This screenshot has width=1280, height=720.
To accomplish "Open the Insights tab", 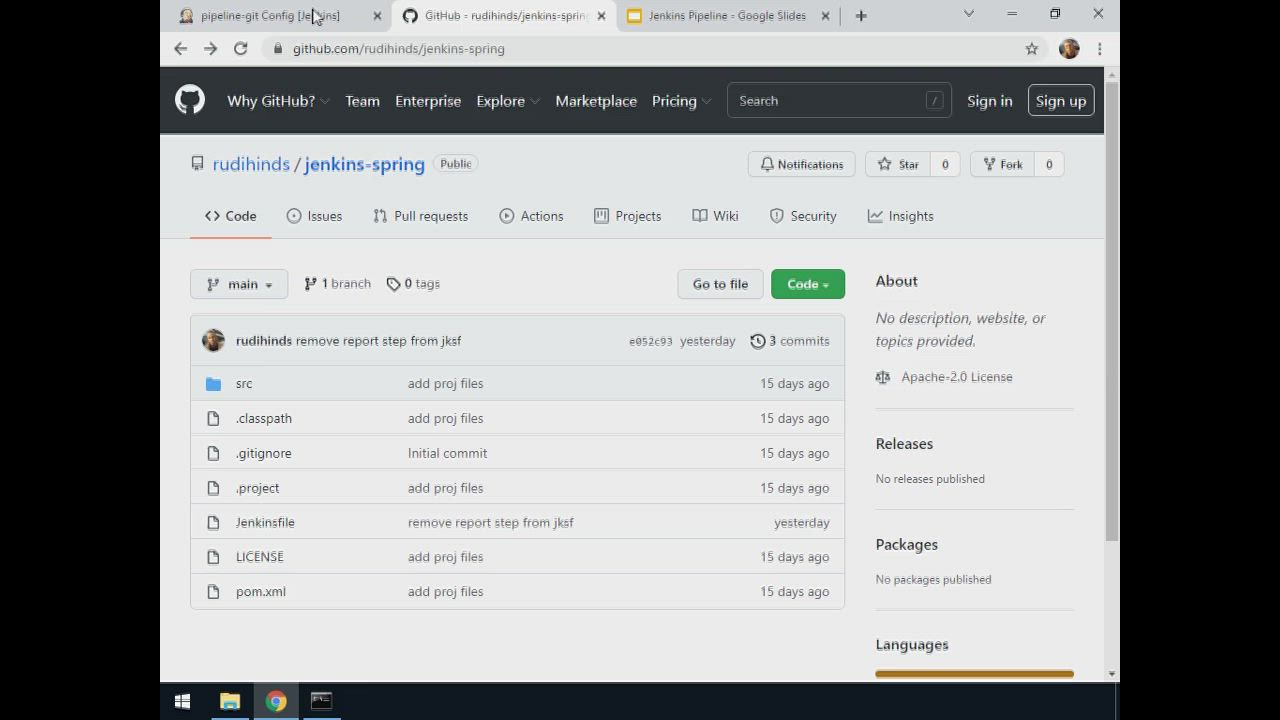I will tap(900, 216).
